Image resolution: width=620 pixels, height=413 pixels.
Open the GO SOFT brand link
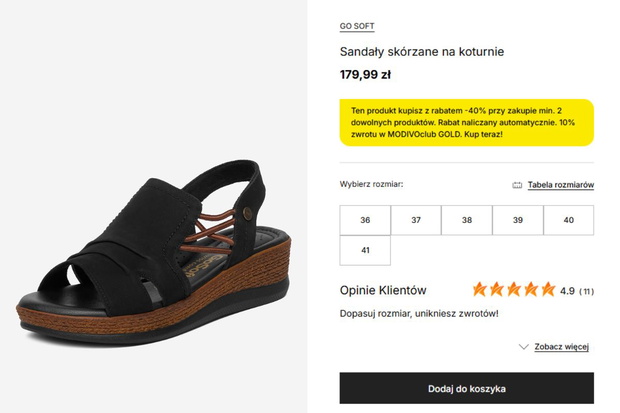357,26
